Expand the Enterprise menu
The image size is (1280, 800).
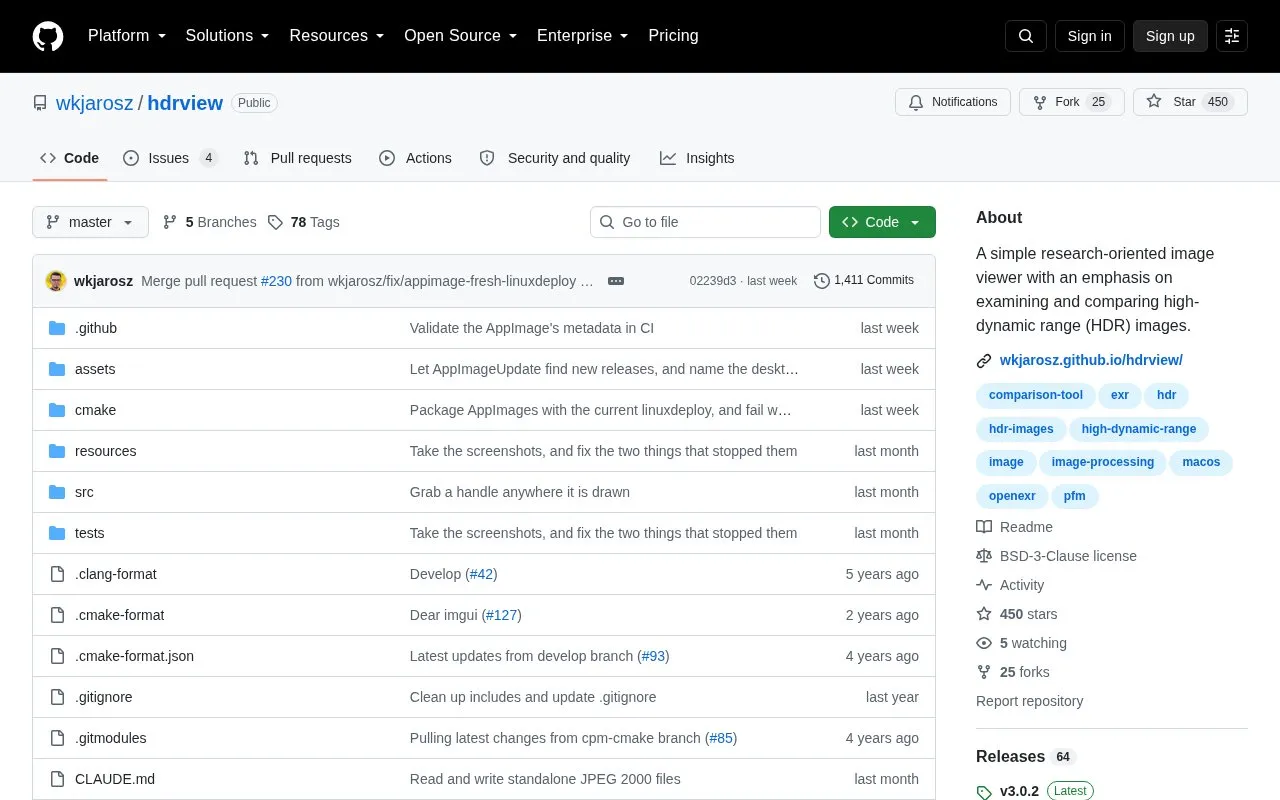point(583,36)
